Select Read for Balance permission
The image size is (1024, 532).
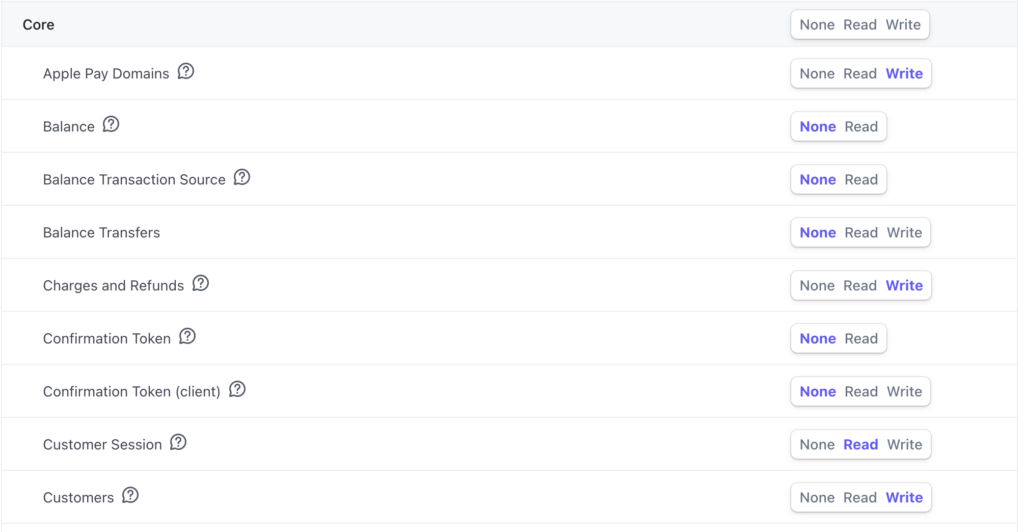[x=861, y=127]
